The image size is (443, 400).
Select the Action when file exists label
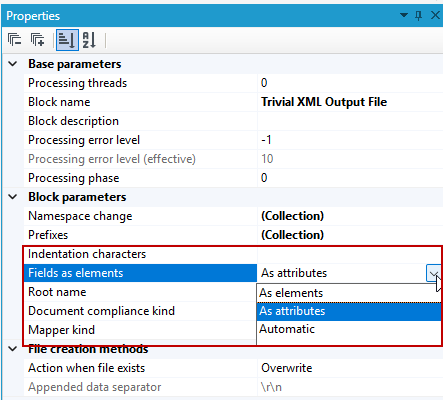86,368
